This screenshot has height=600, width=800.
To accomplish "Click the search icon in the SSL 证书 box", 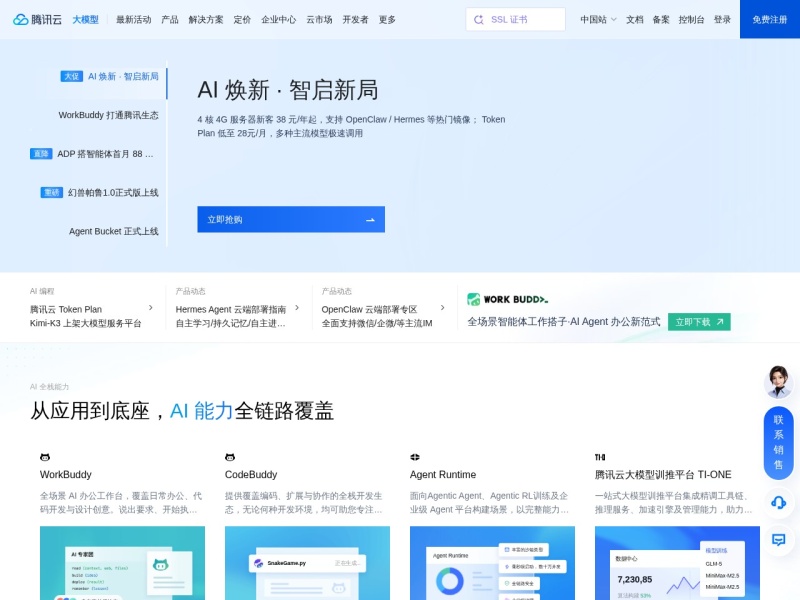I will pos(479,19).
